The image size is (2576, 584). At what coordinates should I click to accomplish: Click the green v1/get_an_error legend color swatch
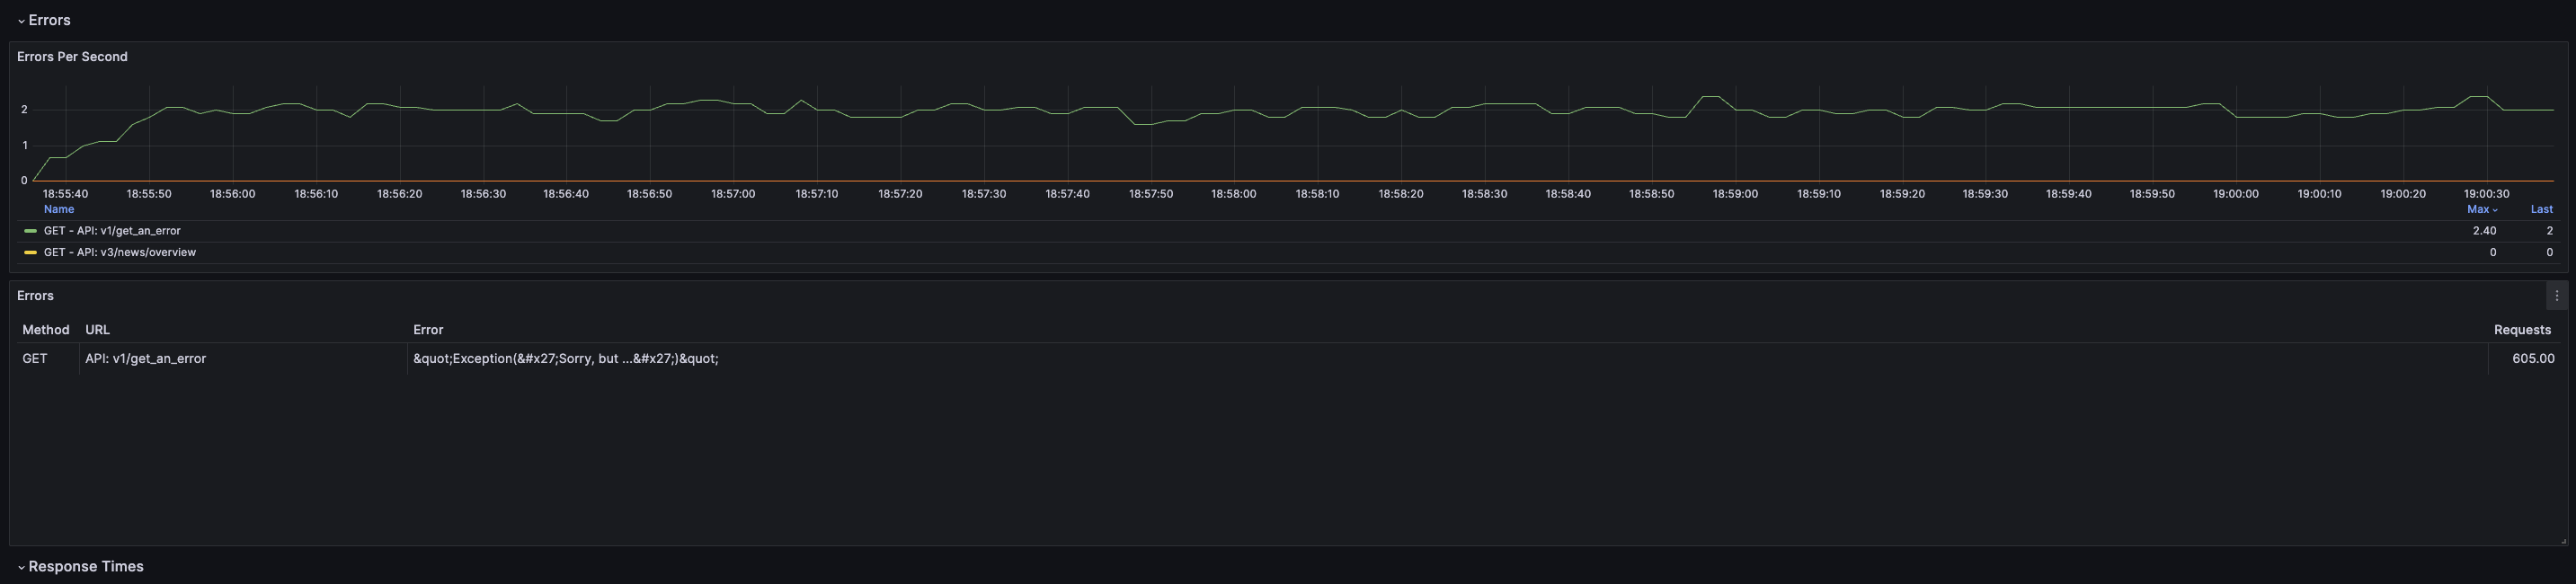30,231
